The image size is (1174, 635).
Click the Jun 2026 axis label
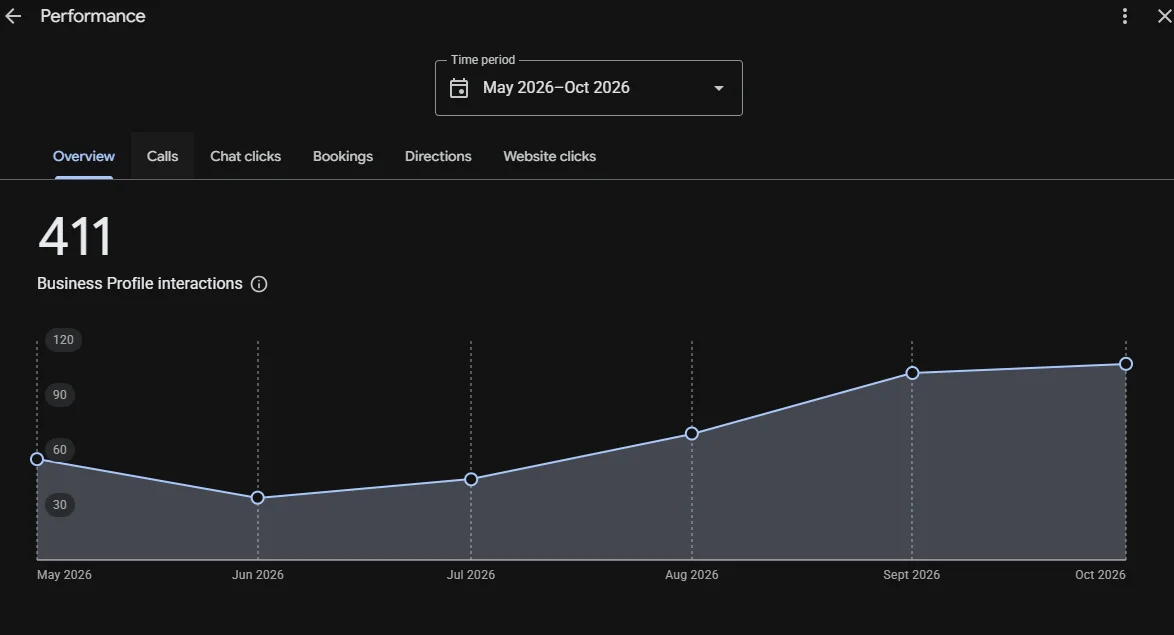pos(258,574)
